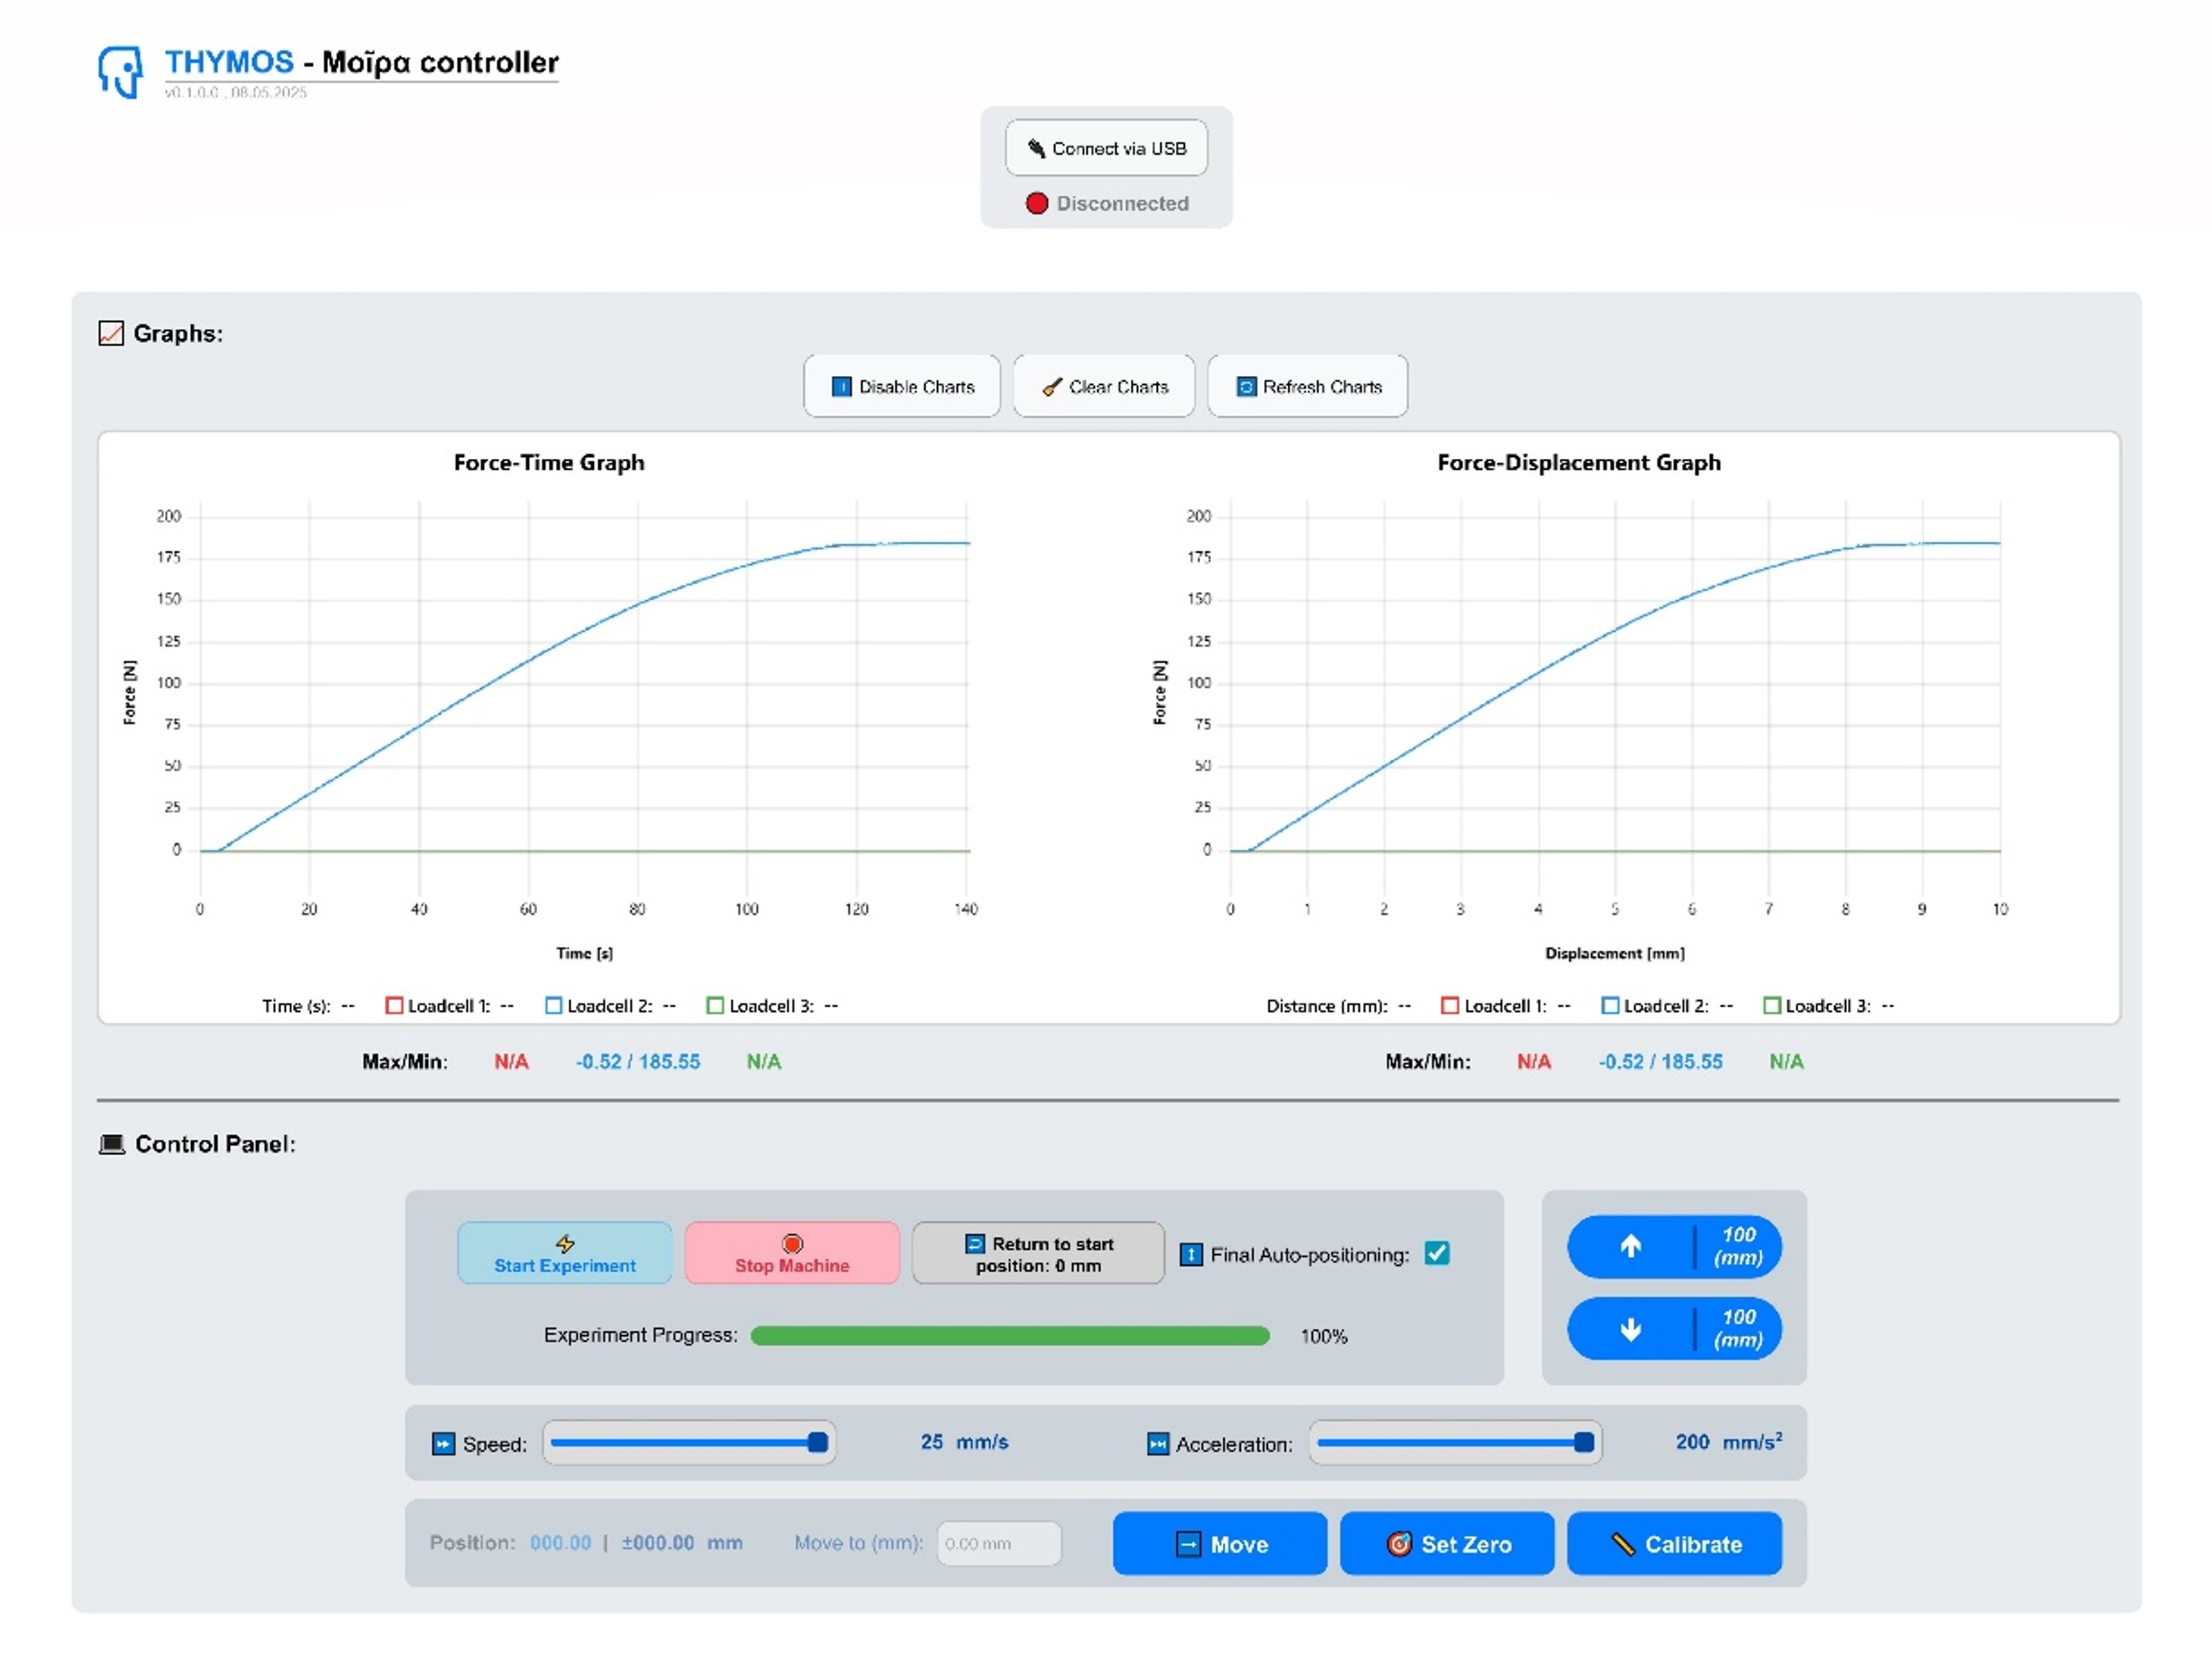Click the Move to (mm) input field
2212x1659 pixels.
(x=999, y=1543)
